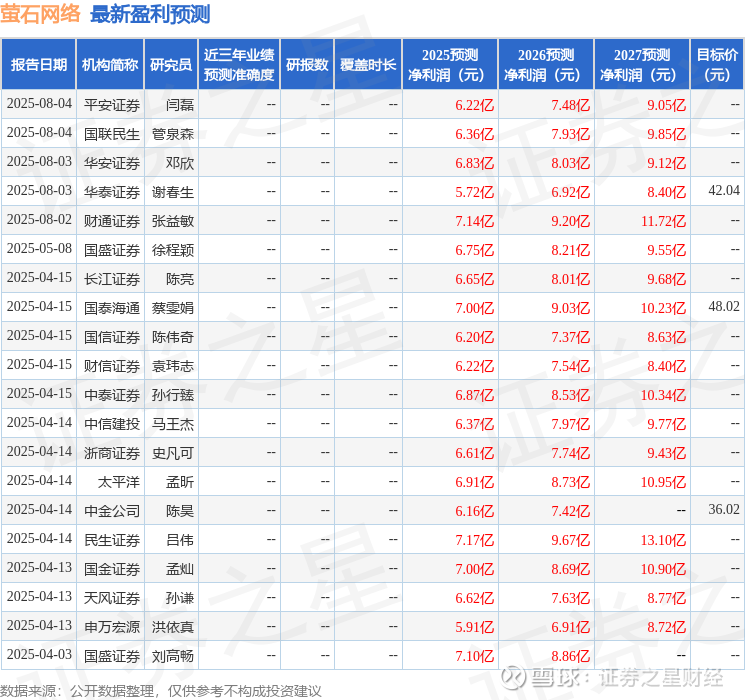This screenshot has height=700, width=745.
Task: Select the 机构简称 column header
Action: (x=110, y=65)
